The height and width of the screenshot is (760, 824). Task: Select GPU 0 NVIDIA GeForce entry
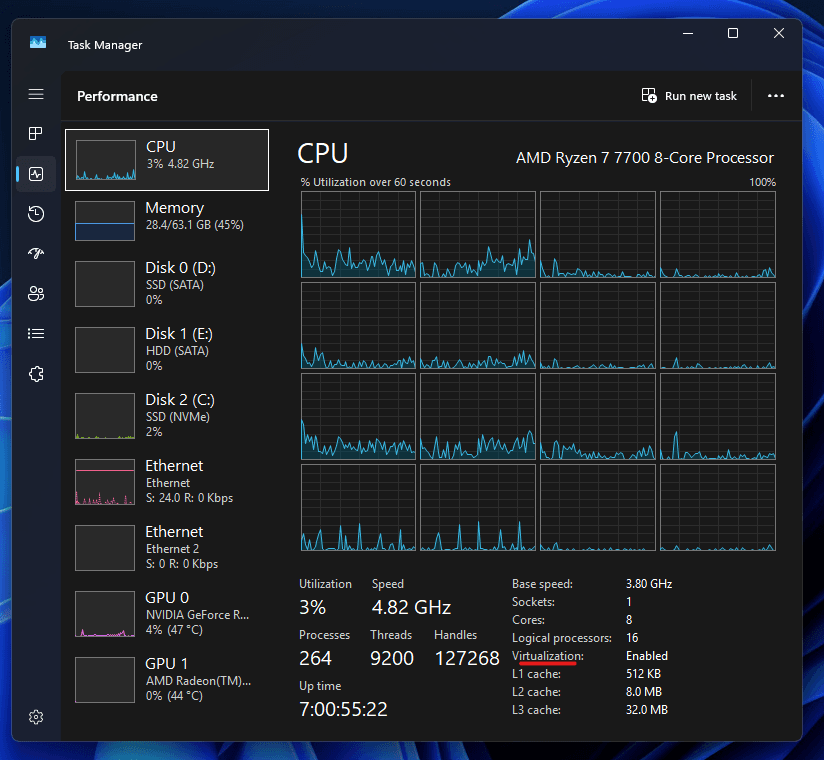[167, 613]
